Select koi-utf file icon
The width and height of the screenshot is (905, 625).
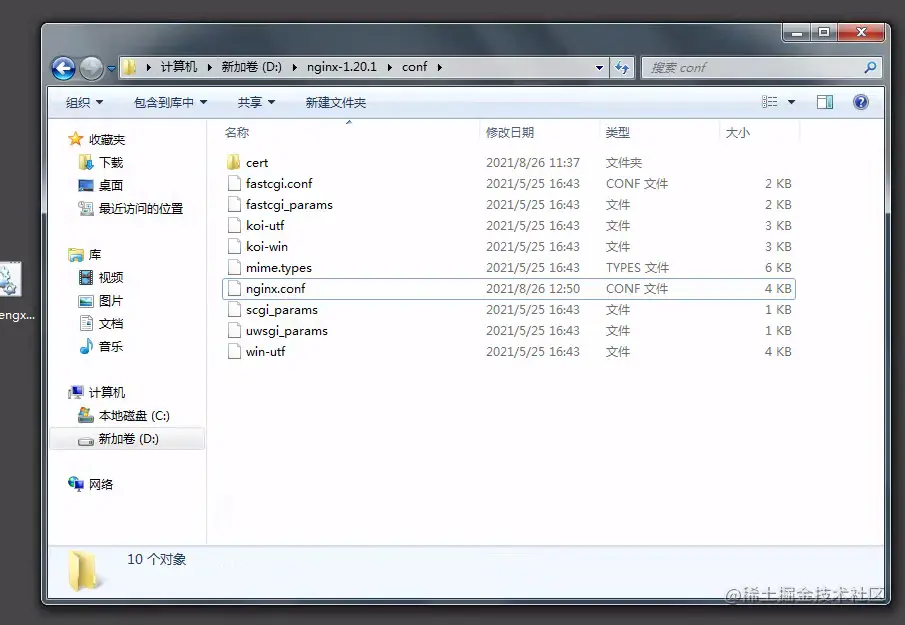point(234,225)
